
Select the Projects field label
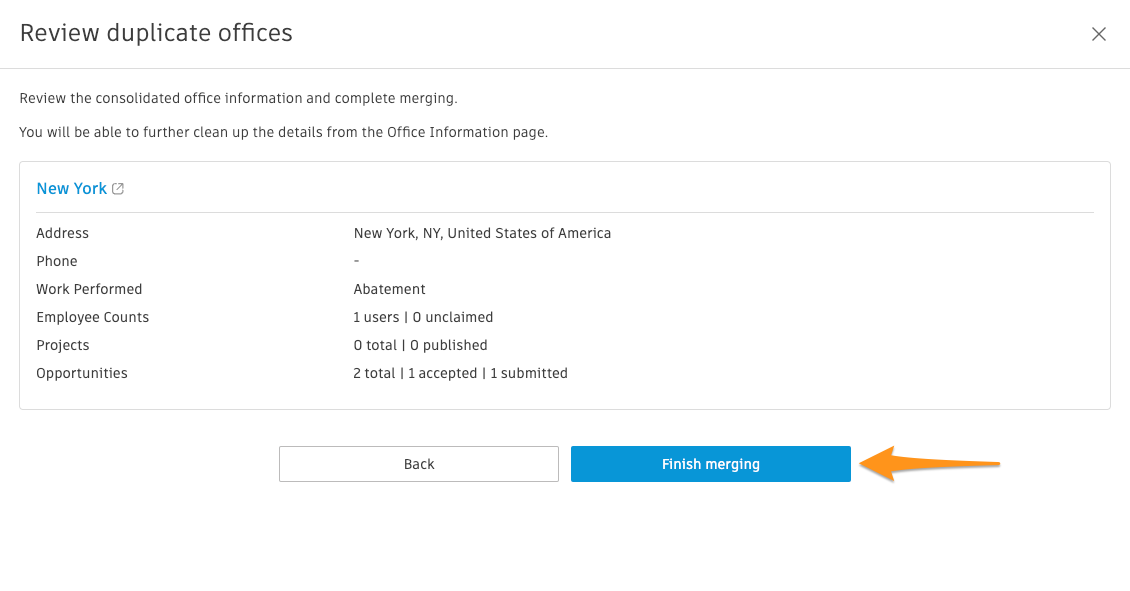click(63, 346)
